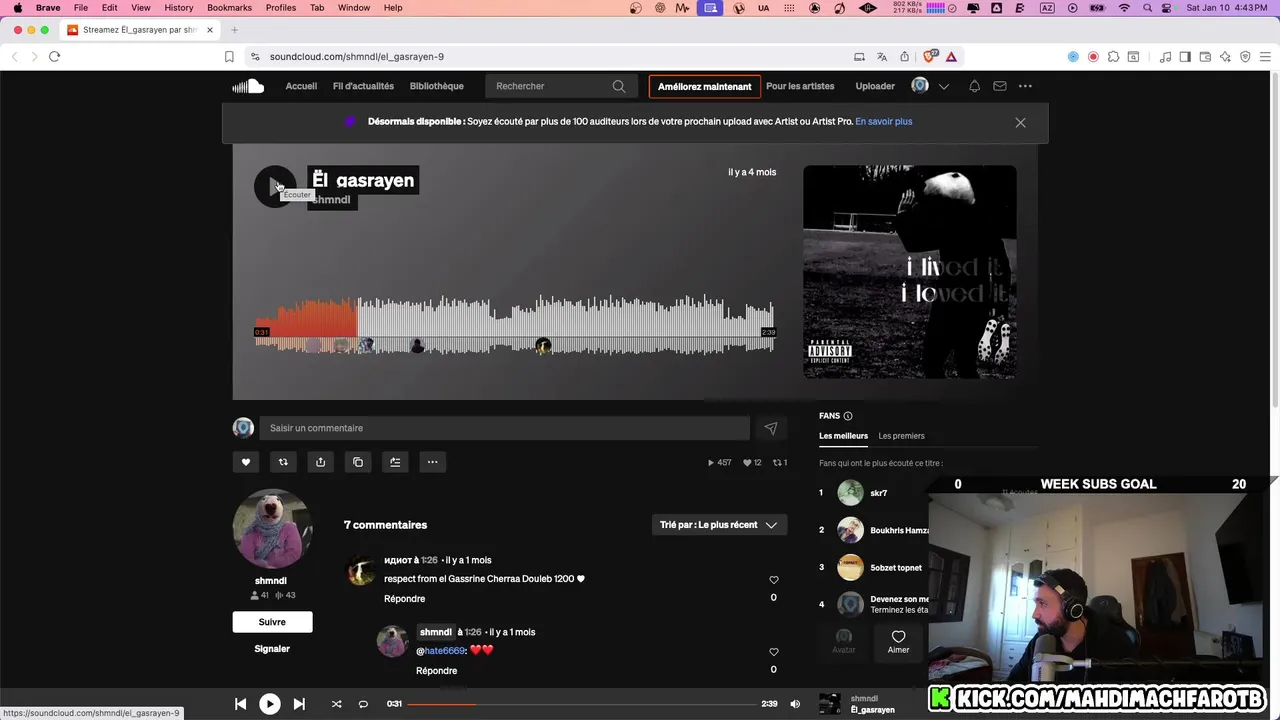Open messages envelope icon
The height and width of the screenshot is (720, 1280).
click(x=999, y=86)
